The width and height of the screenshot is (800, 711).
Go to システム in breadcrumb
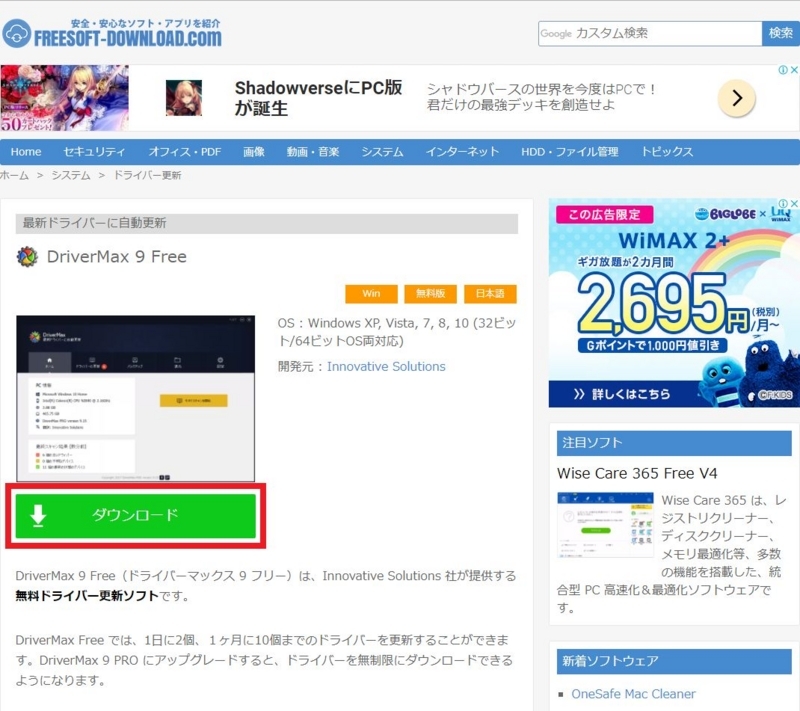[71, 175]
